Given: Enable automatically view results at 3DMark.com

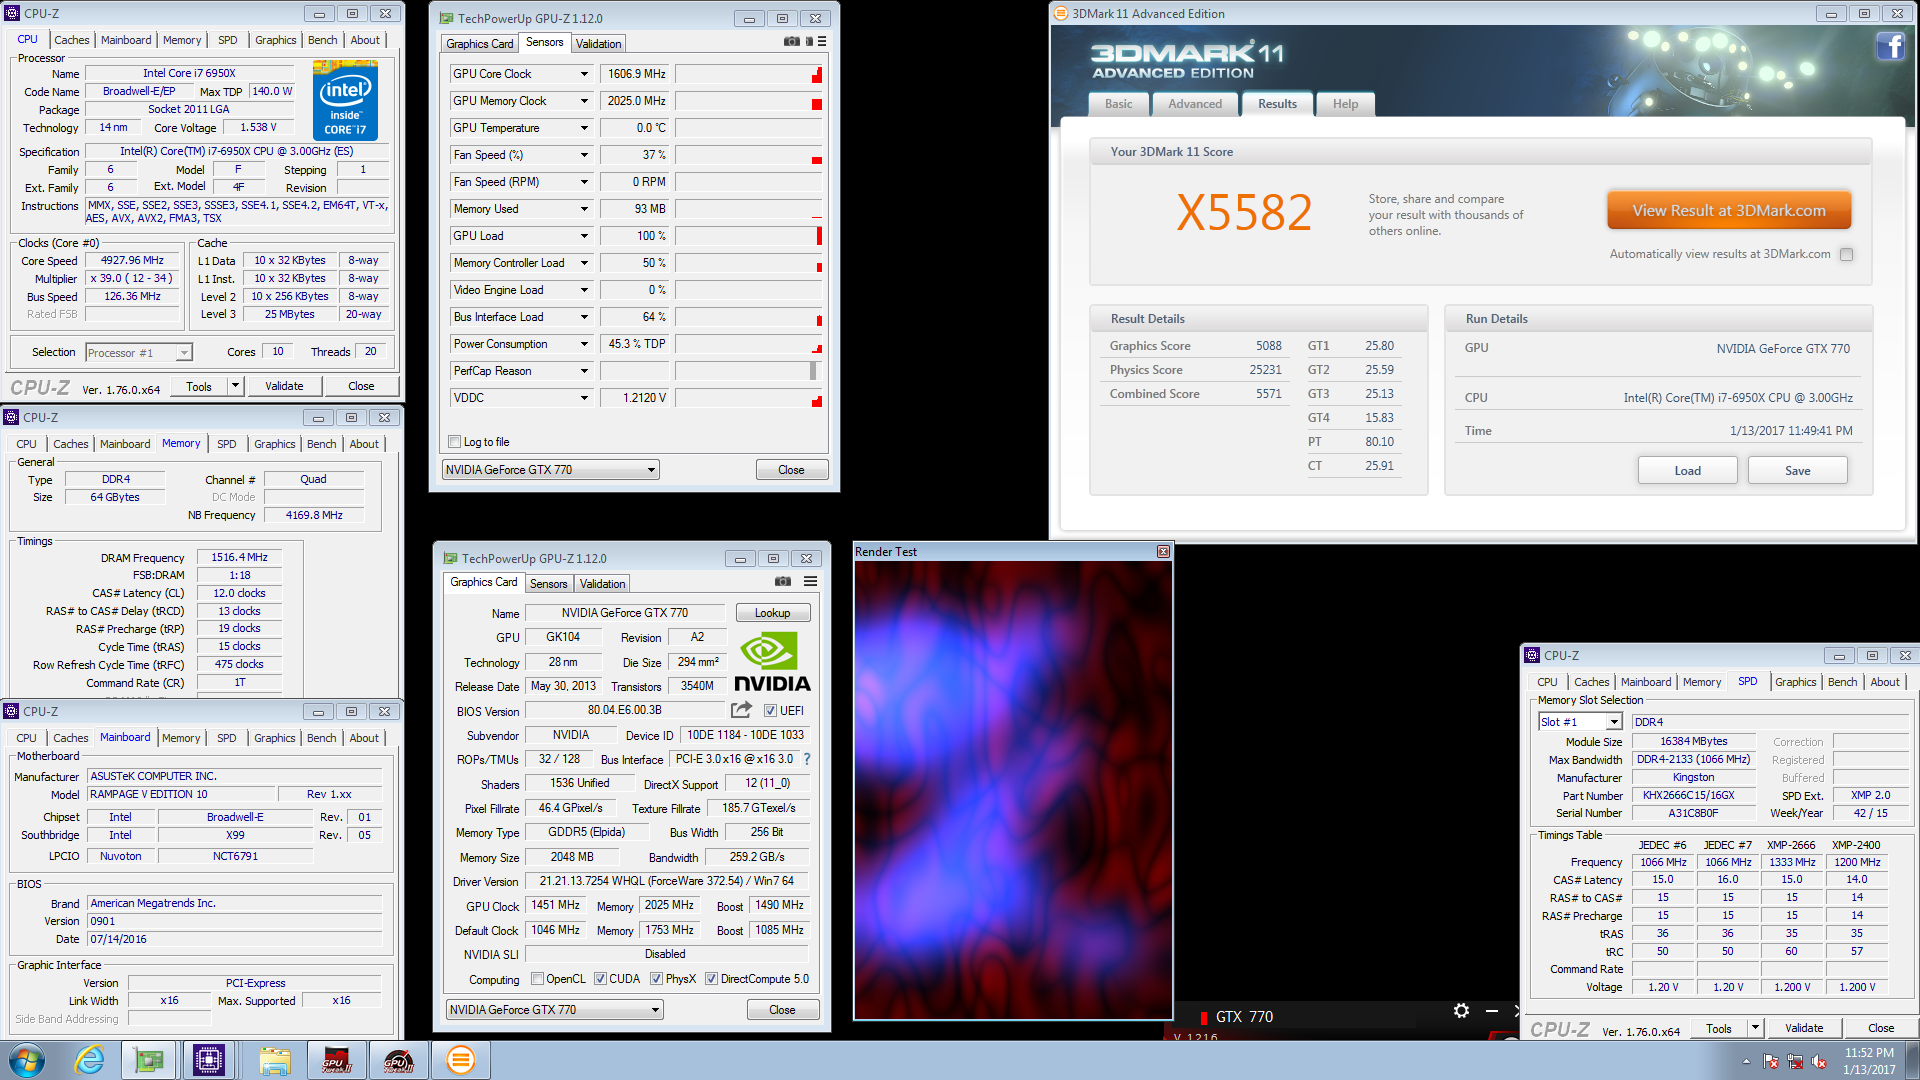Looking at the screenshot, I should 1847,254.
